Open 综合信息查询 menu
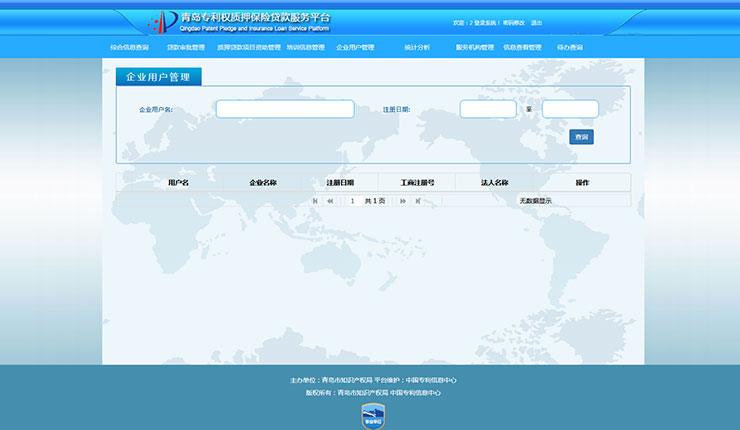The height and width of the screenshot is (430, 740). click(x=129, y=47)
